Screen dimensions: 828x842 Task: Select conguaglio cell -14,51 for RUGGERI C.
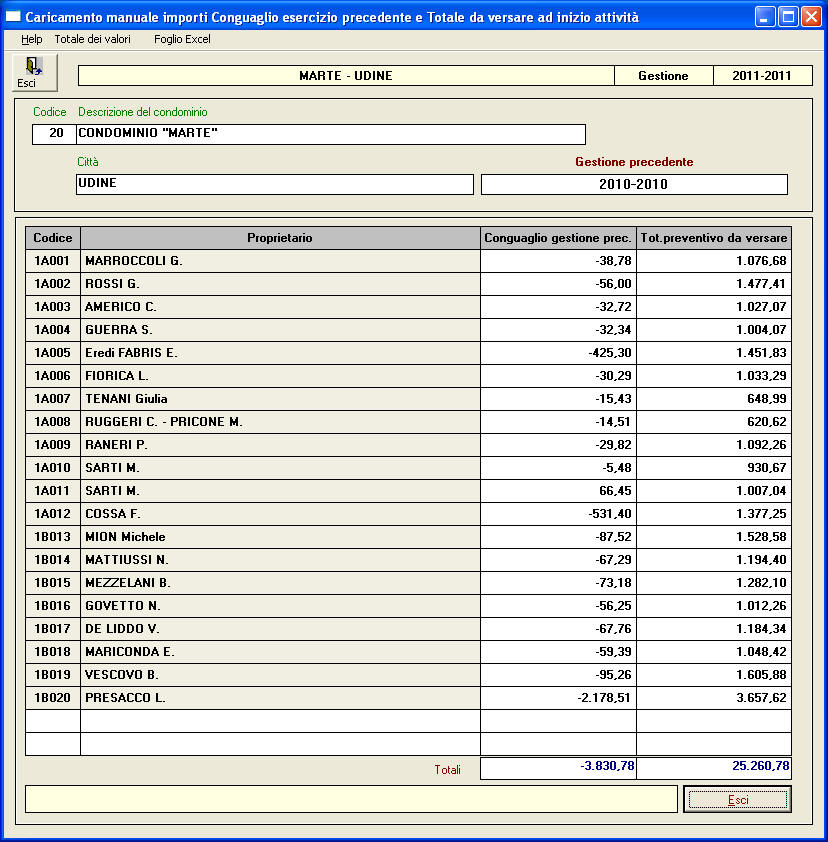[558, 422]
